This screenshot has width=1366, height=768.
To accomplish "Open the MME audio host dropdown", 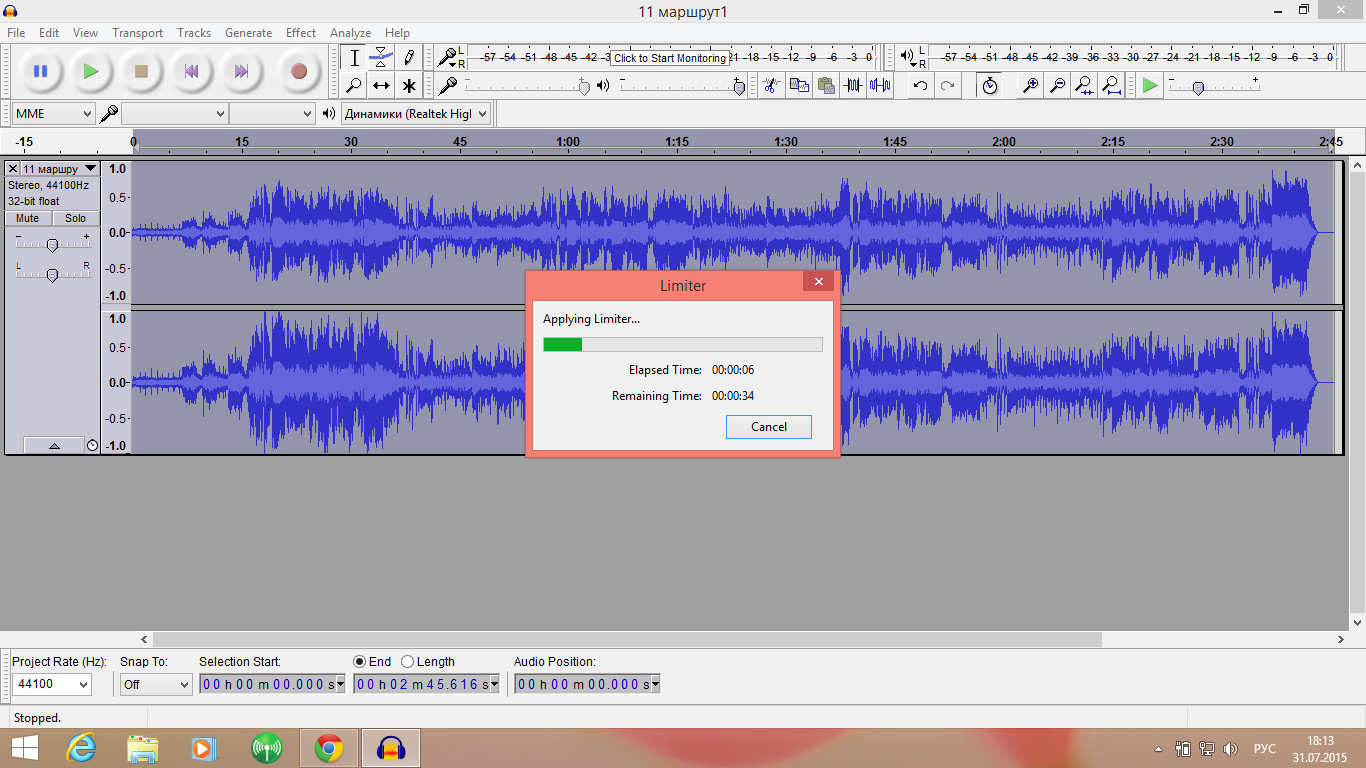I will [53, 114].
